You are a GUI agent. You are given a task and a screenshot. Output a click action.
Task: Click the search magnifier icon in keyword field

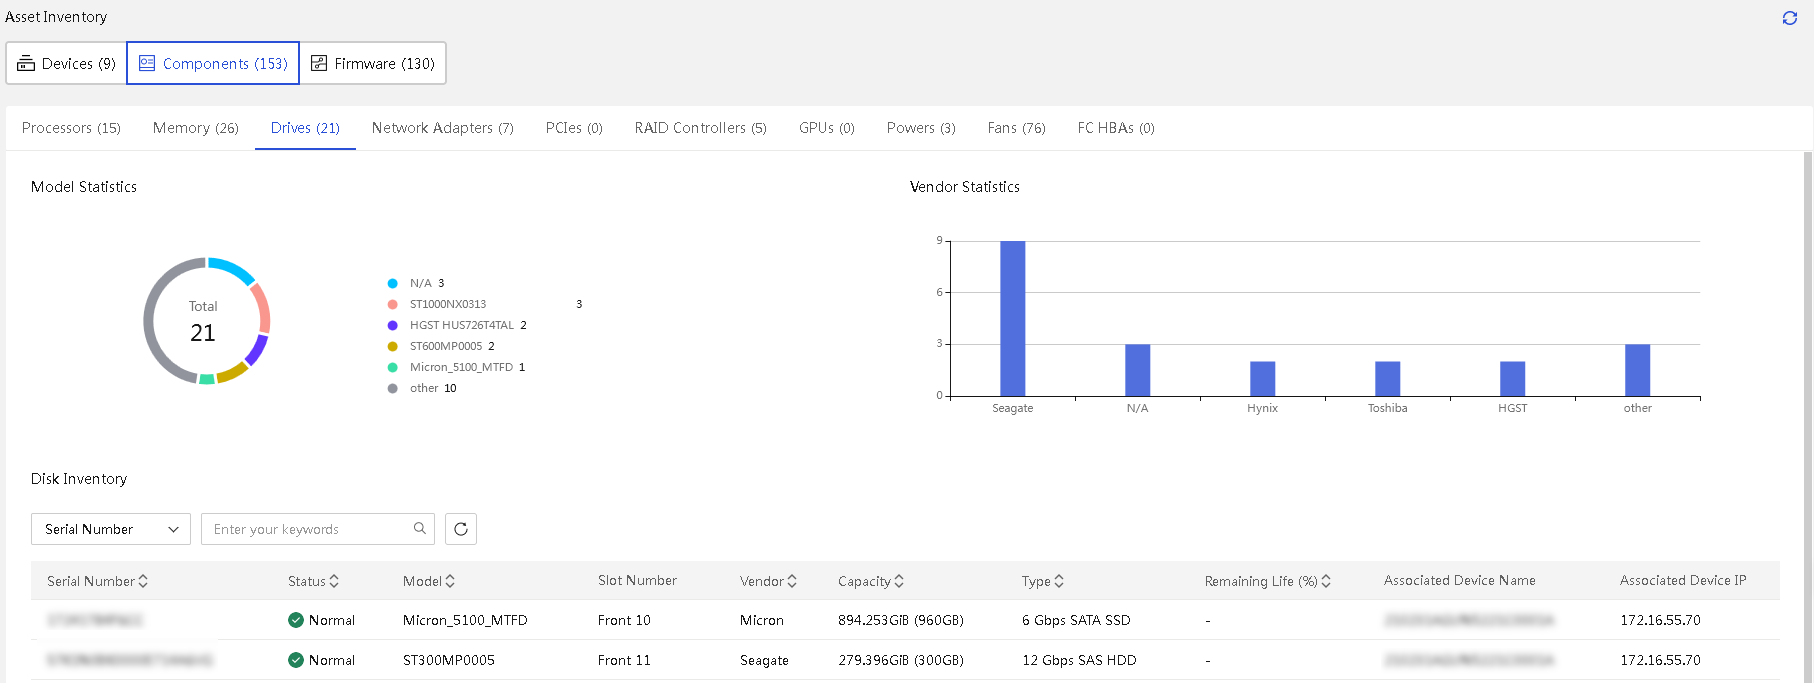(x=420, y=528)
